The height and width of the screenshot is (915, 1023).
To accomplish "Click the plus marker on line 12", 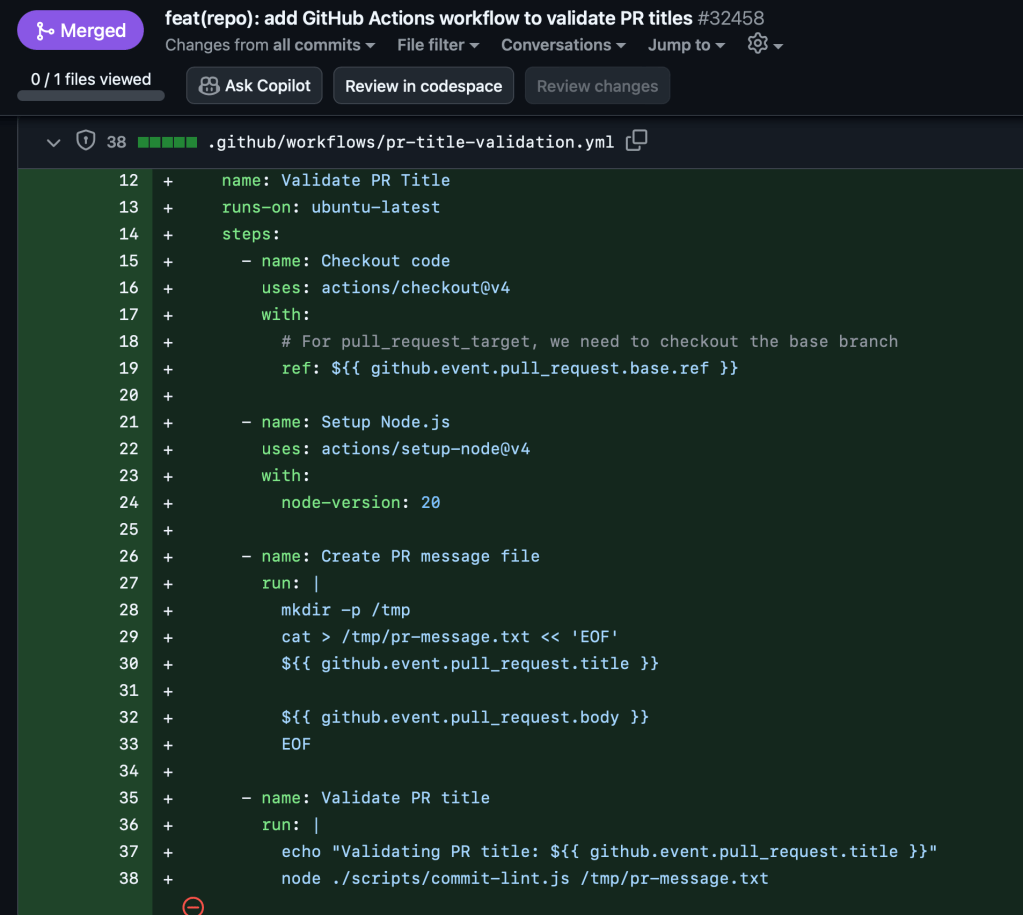I will point(167,181).
